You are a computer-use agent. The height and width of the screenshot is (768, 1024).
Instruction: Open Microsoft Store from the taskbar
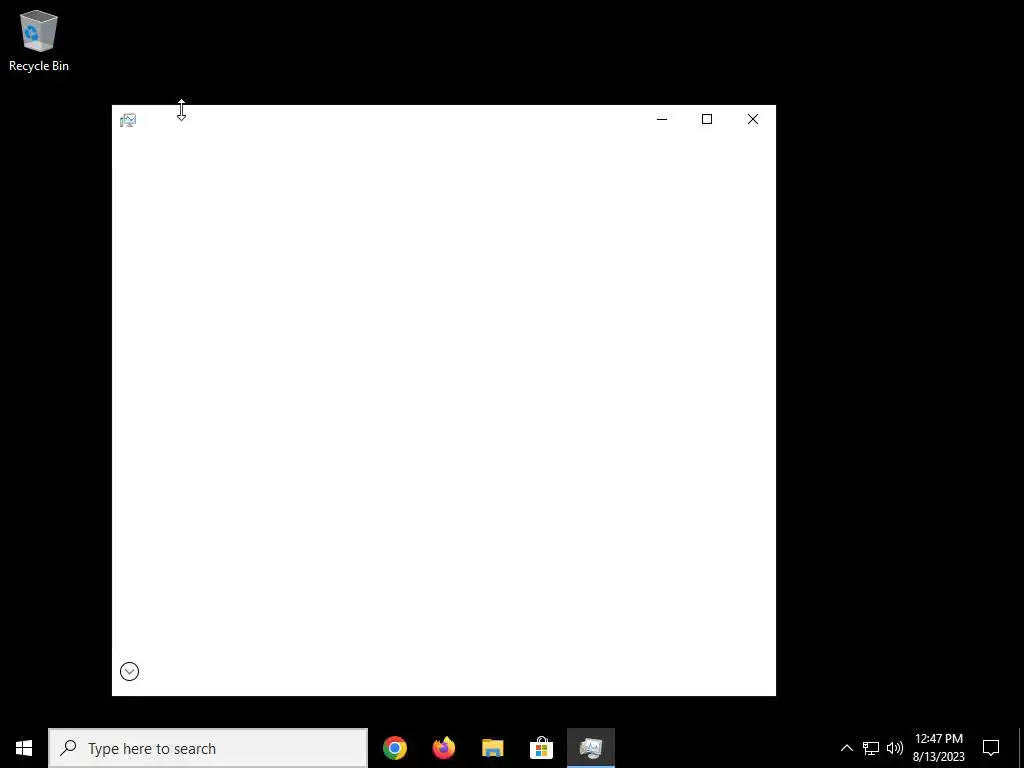click(x=541, y=748)
